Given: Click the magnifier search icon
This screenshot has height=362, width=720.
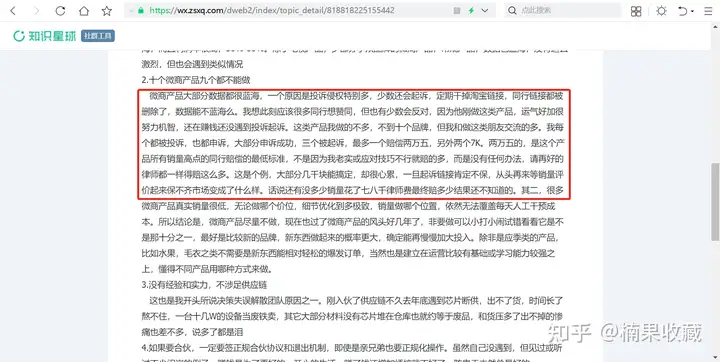Looking at the screenshot, I should 512,11.
